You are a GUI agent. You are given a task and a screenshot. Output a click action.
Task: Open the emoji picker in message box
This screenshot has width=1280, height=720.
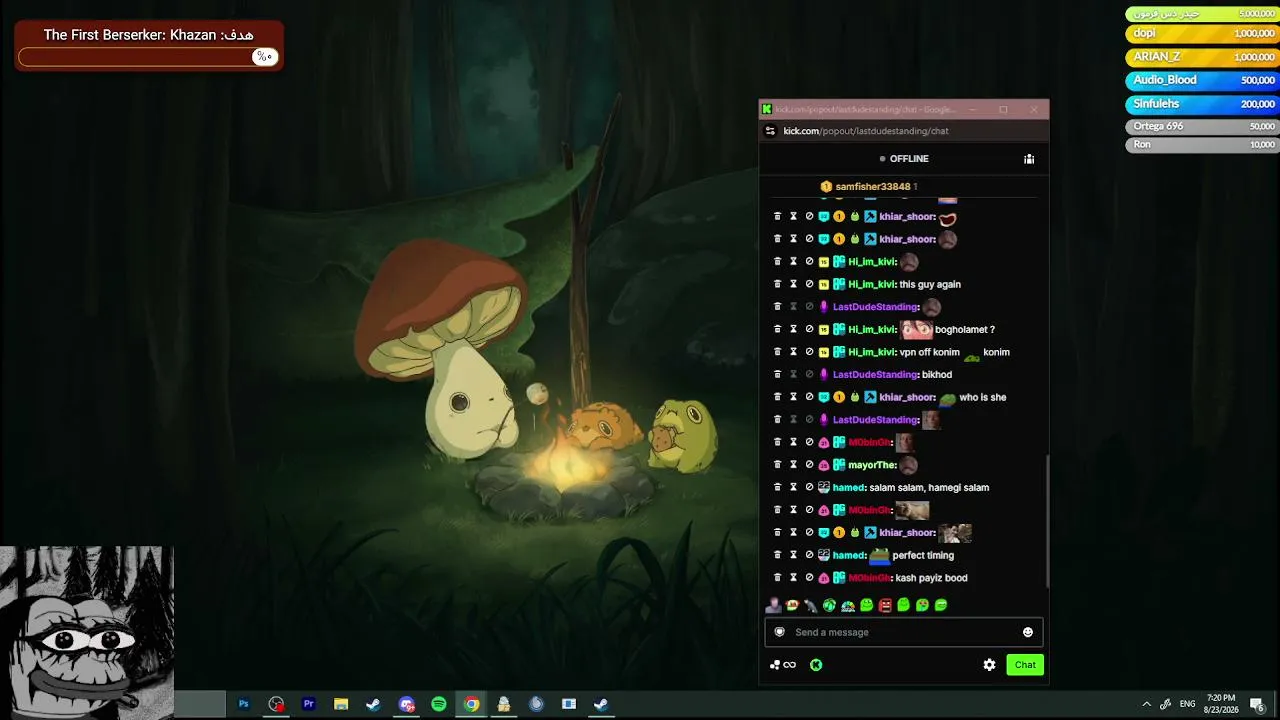[1028, 632]
